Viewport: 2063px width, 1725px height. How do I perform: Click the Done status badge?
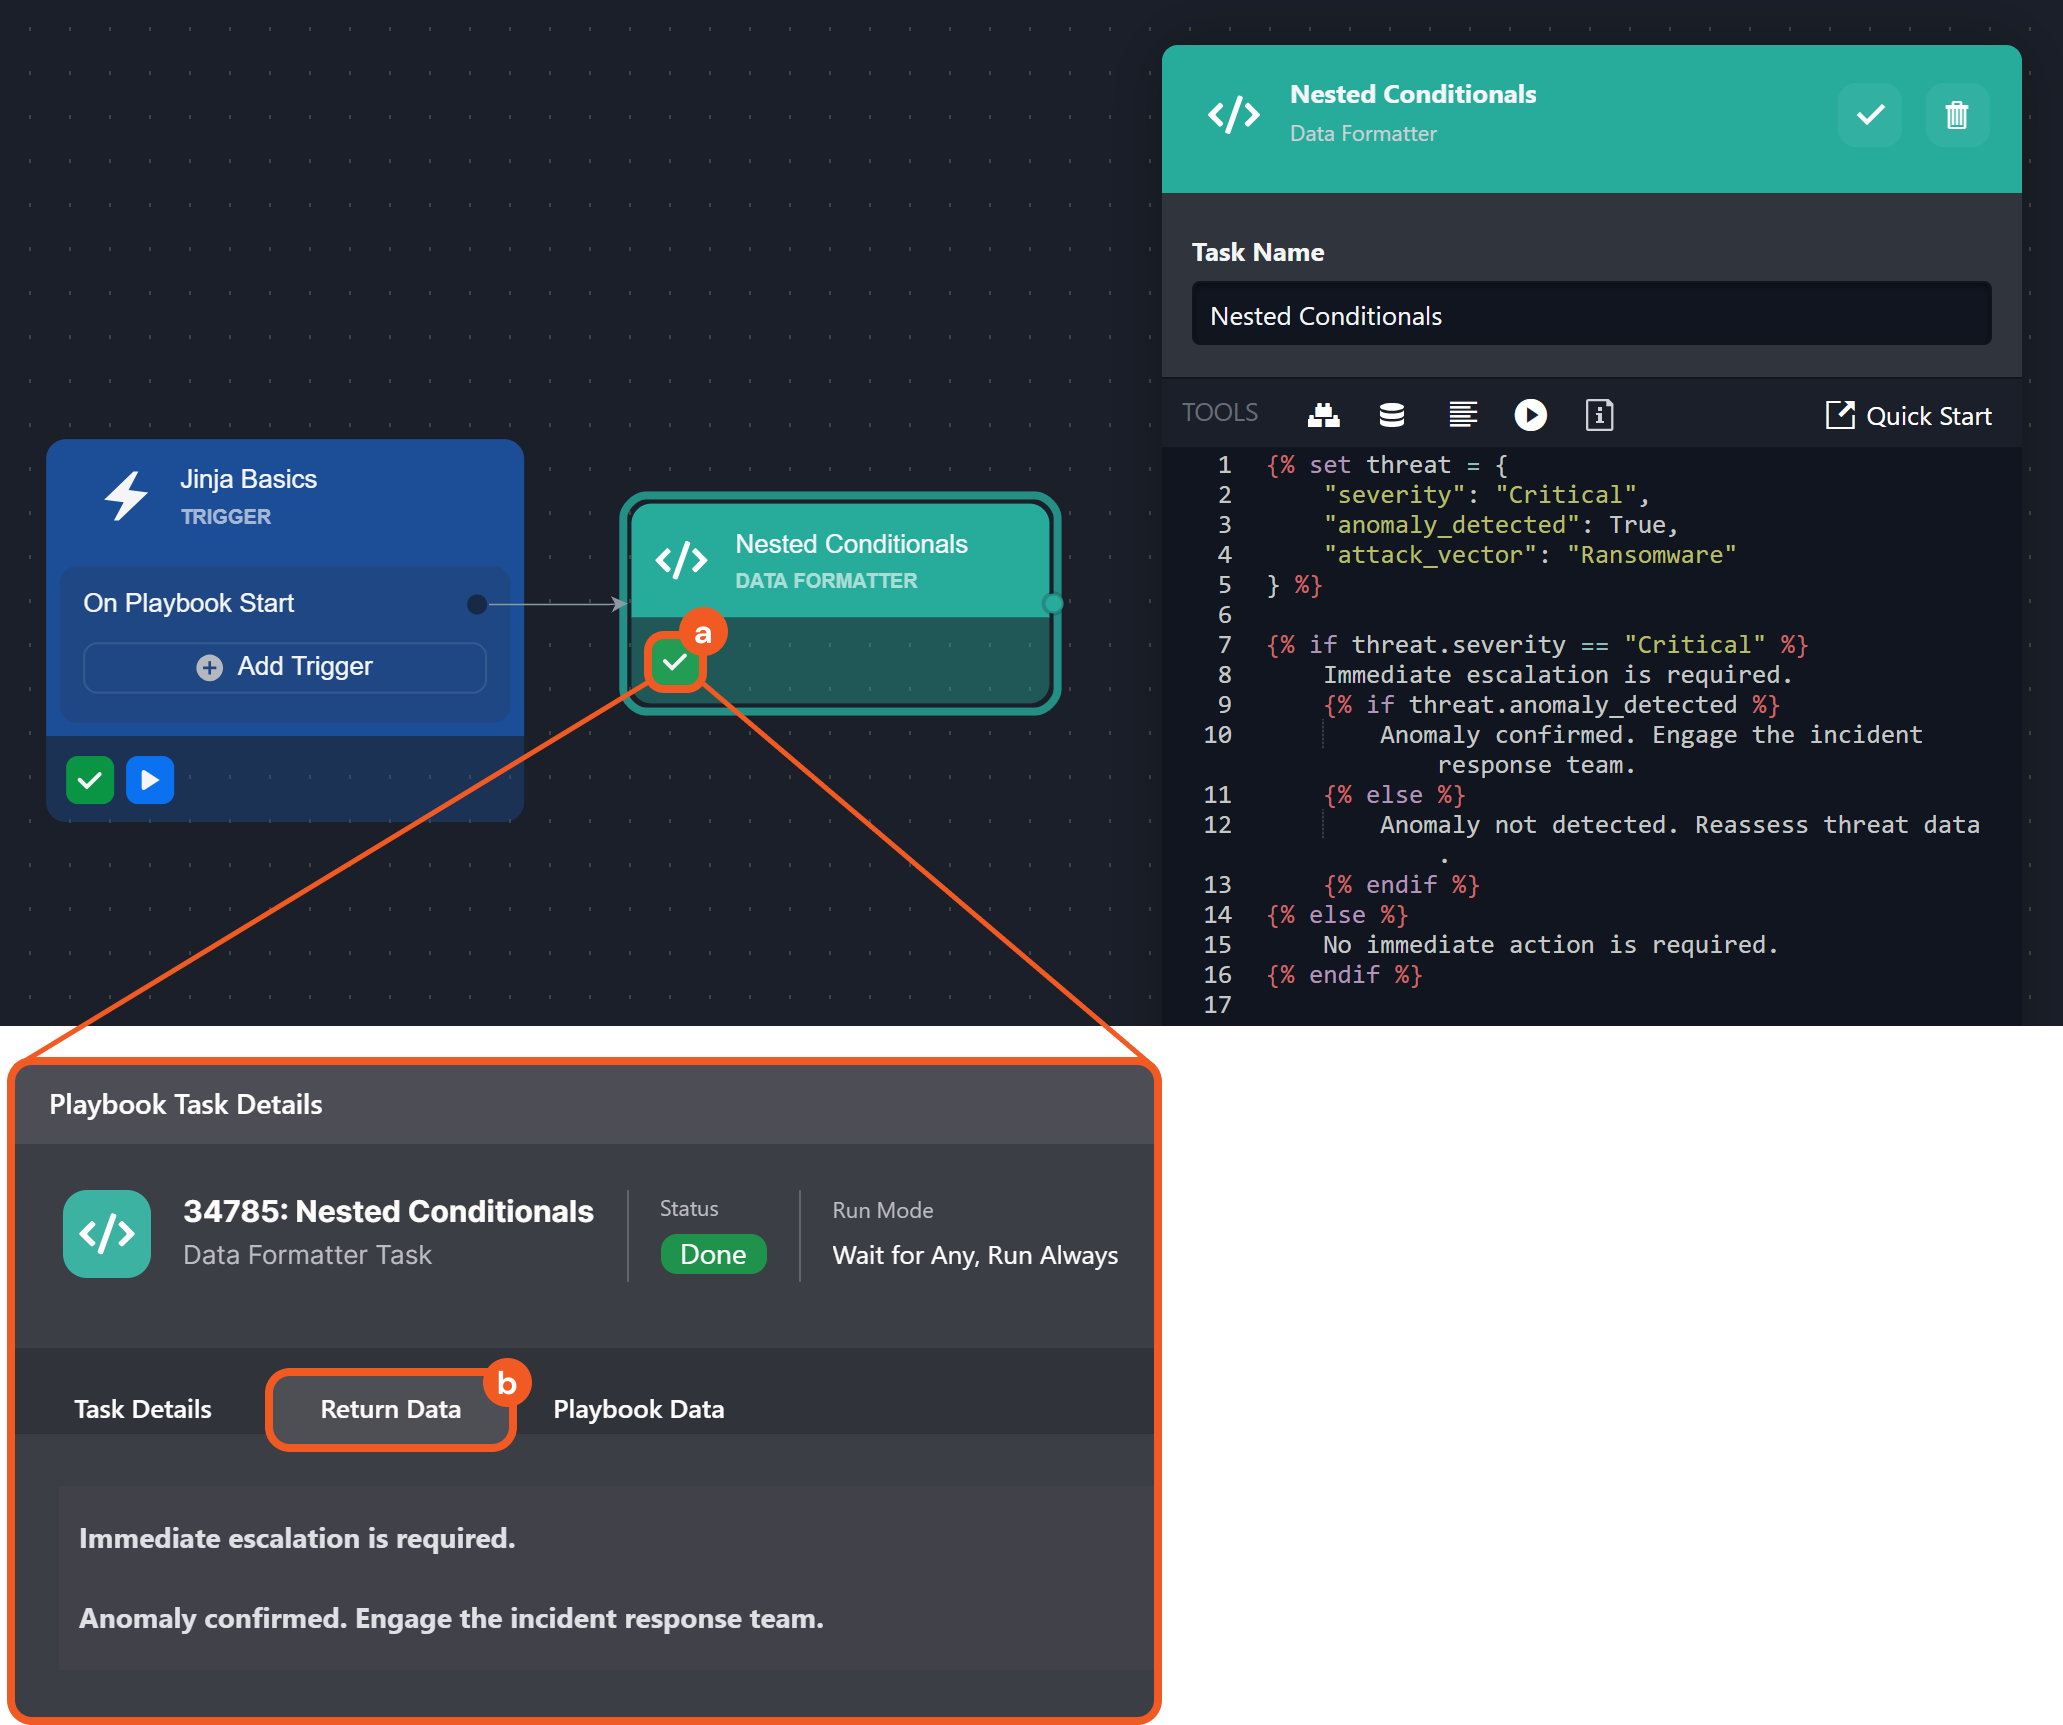713,1255
